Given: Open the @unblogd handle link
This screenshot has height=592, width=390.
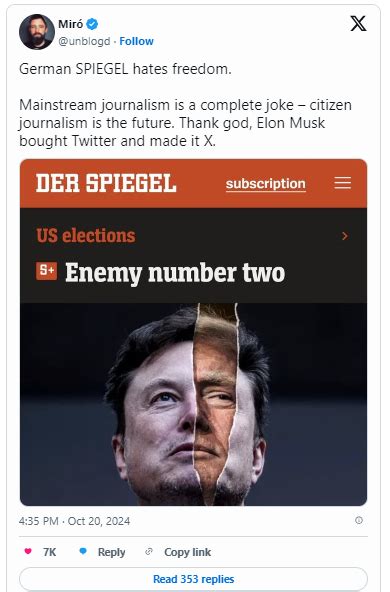Looking at the screenshot, I should 84,41.
